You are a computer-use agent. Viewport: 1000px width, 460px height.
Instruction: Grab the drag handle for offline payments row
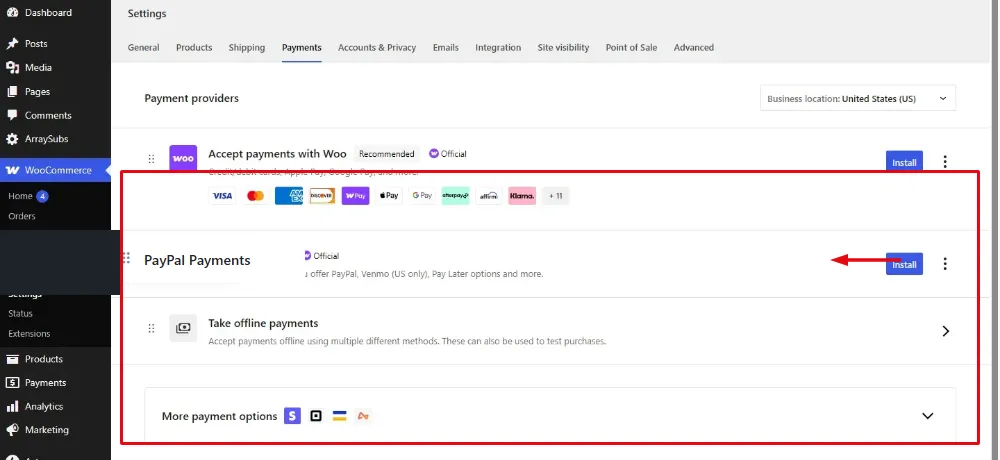pyautogui.click(x=151, y=328)
